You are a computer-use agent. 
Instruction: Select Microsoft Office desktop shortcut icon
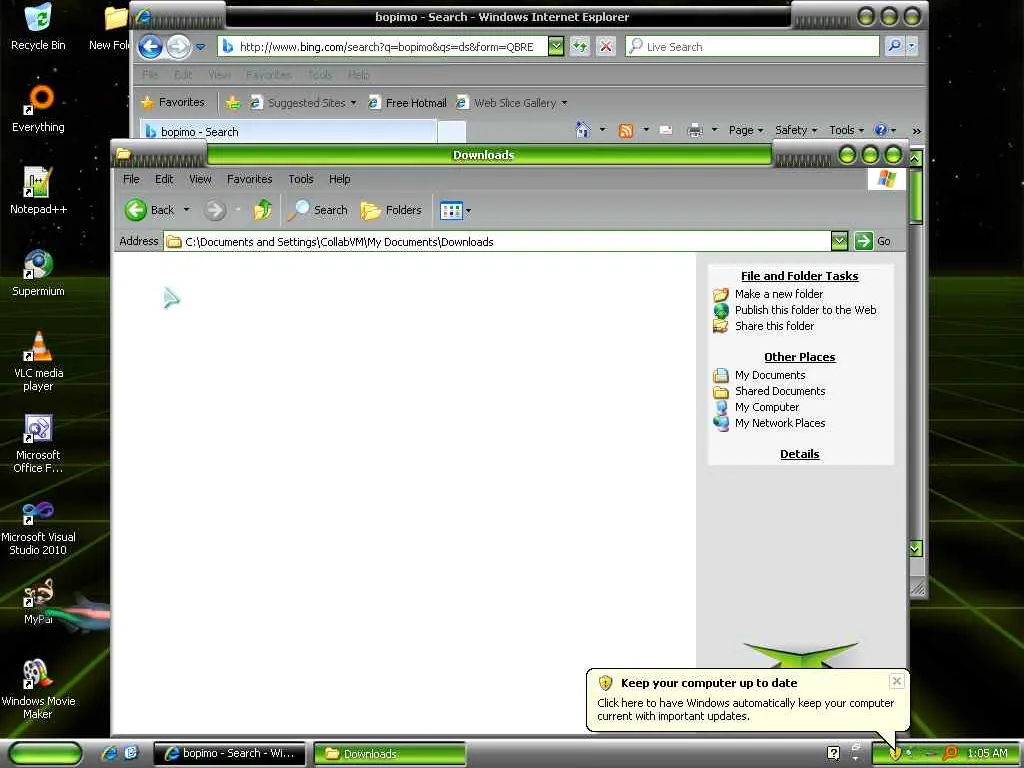38,443
